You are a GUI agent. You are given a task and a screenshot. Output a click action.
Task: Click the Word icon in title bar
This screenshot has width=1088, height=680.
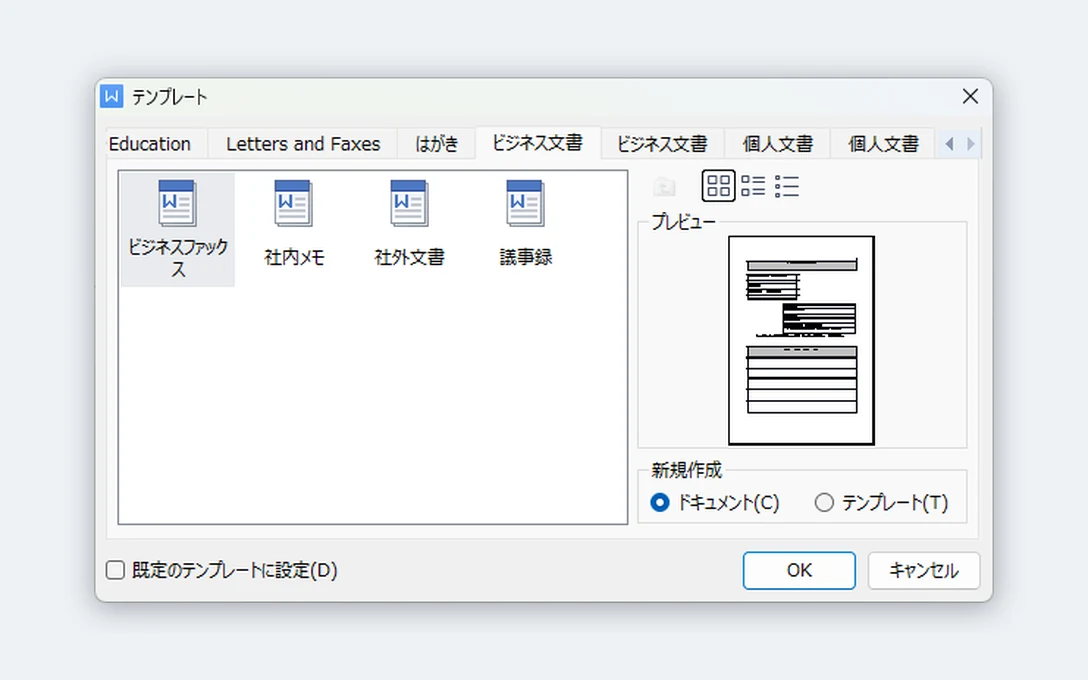[112, 96]
